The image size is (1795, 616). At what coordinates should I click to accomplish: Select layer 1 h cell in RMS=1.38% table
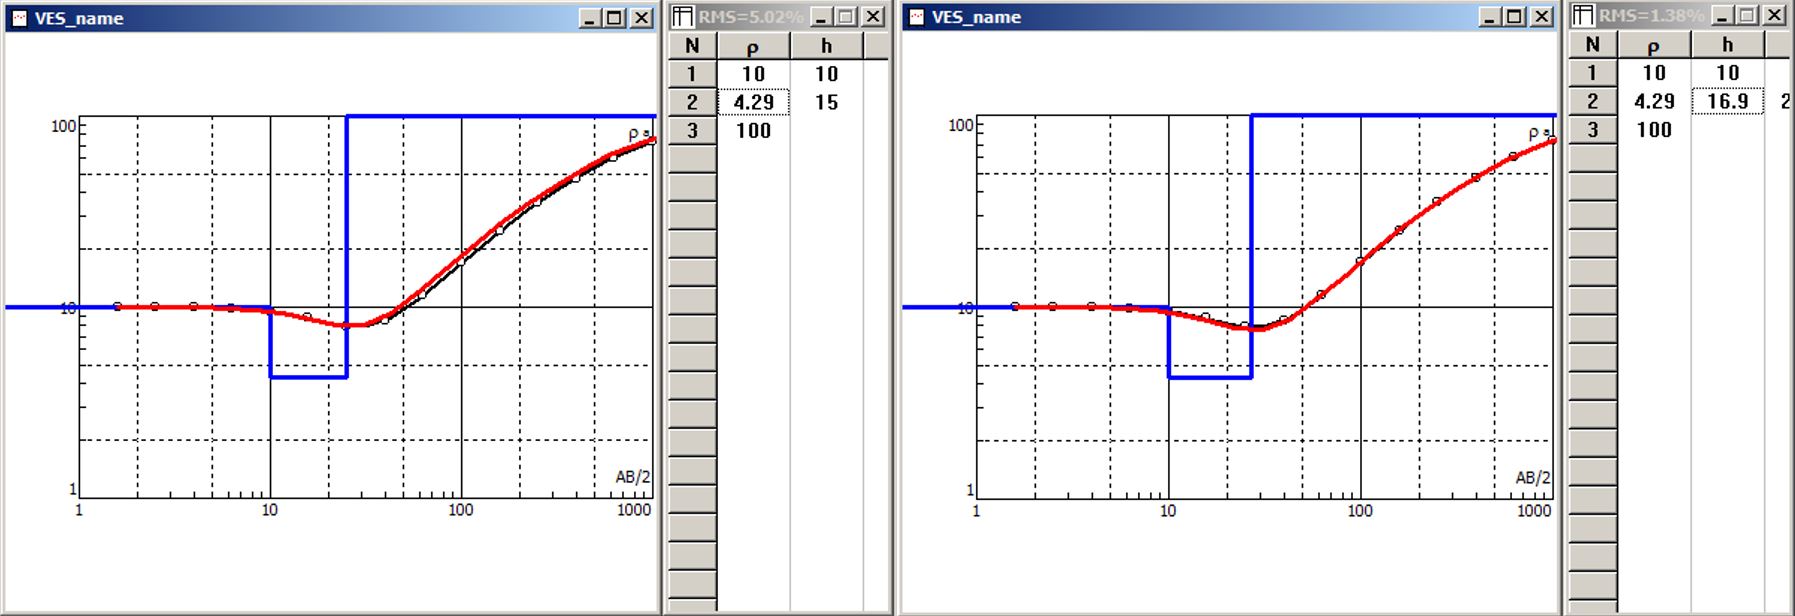point(1728,73)
